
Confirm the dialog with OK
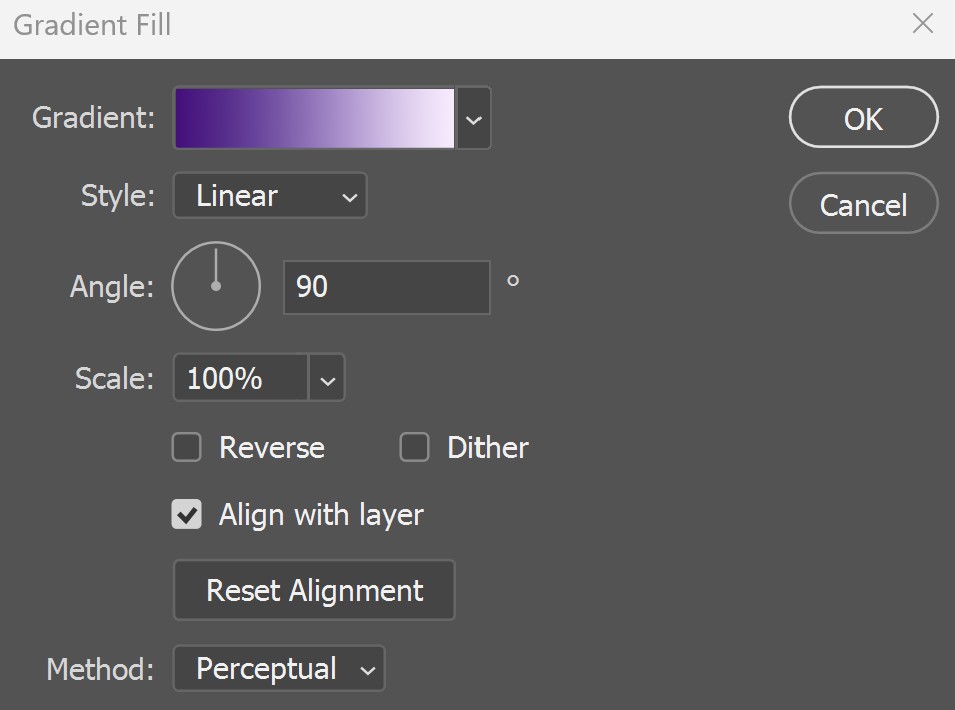[x=864, y=118]
